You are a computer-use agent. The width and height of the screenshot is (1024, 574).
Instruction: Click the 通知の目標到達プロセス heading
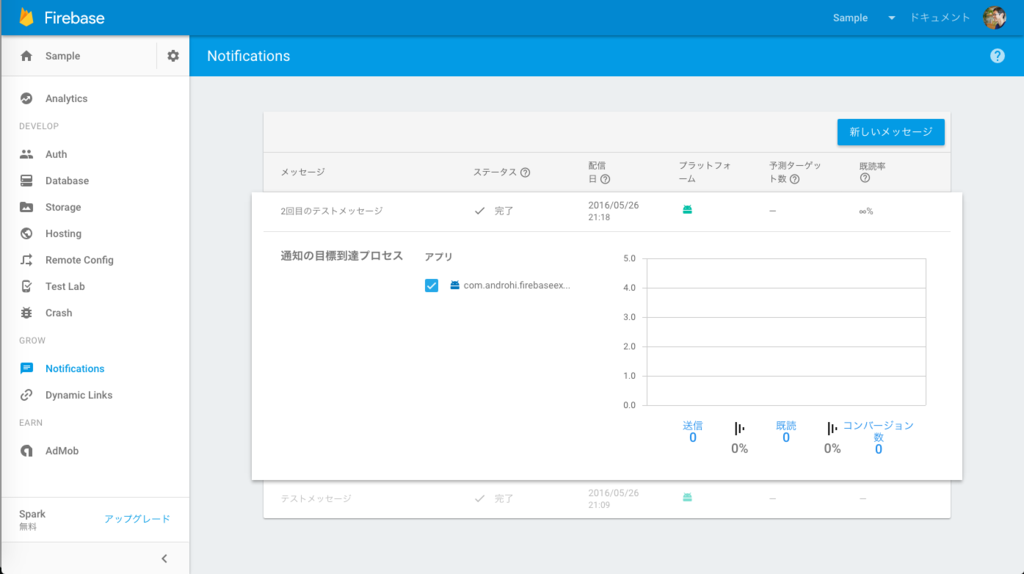pos(342,256)
